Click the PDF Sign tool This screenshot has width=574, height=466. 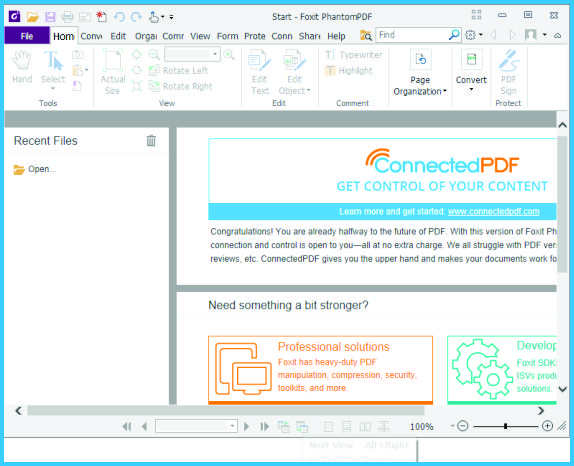[x=508, y=72]
